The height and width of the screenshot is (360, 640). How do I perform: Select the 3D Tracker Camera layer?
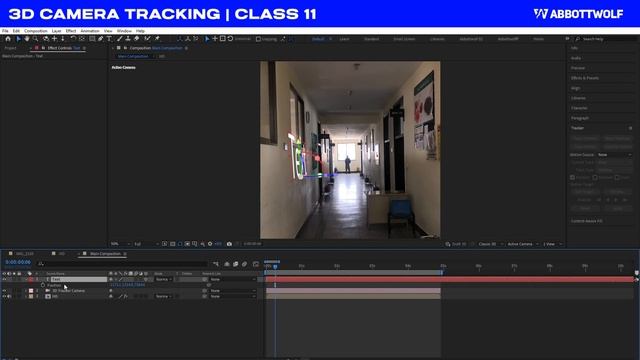tap(69, 291)
